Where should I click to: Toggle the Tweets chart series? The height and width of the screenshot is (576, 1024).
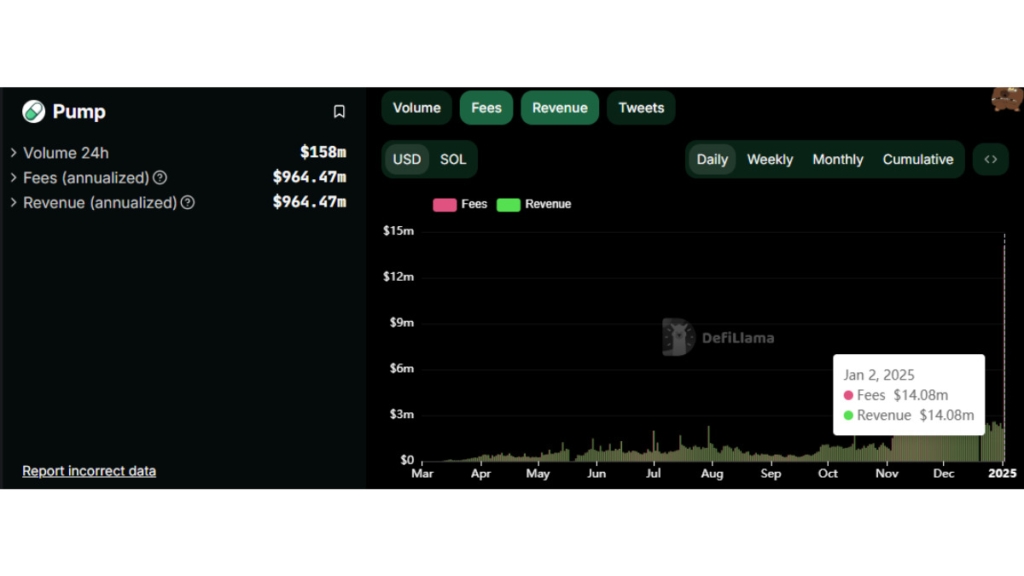tap(641, 108)
